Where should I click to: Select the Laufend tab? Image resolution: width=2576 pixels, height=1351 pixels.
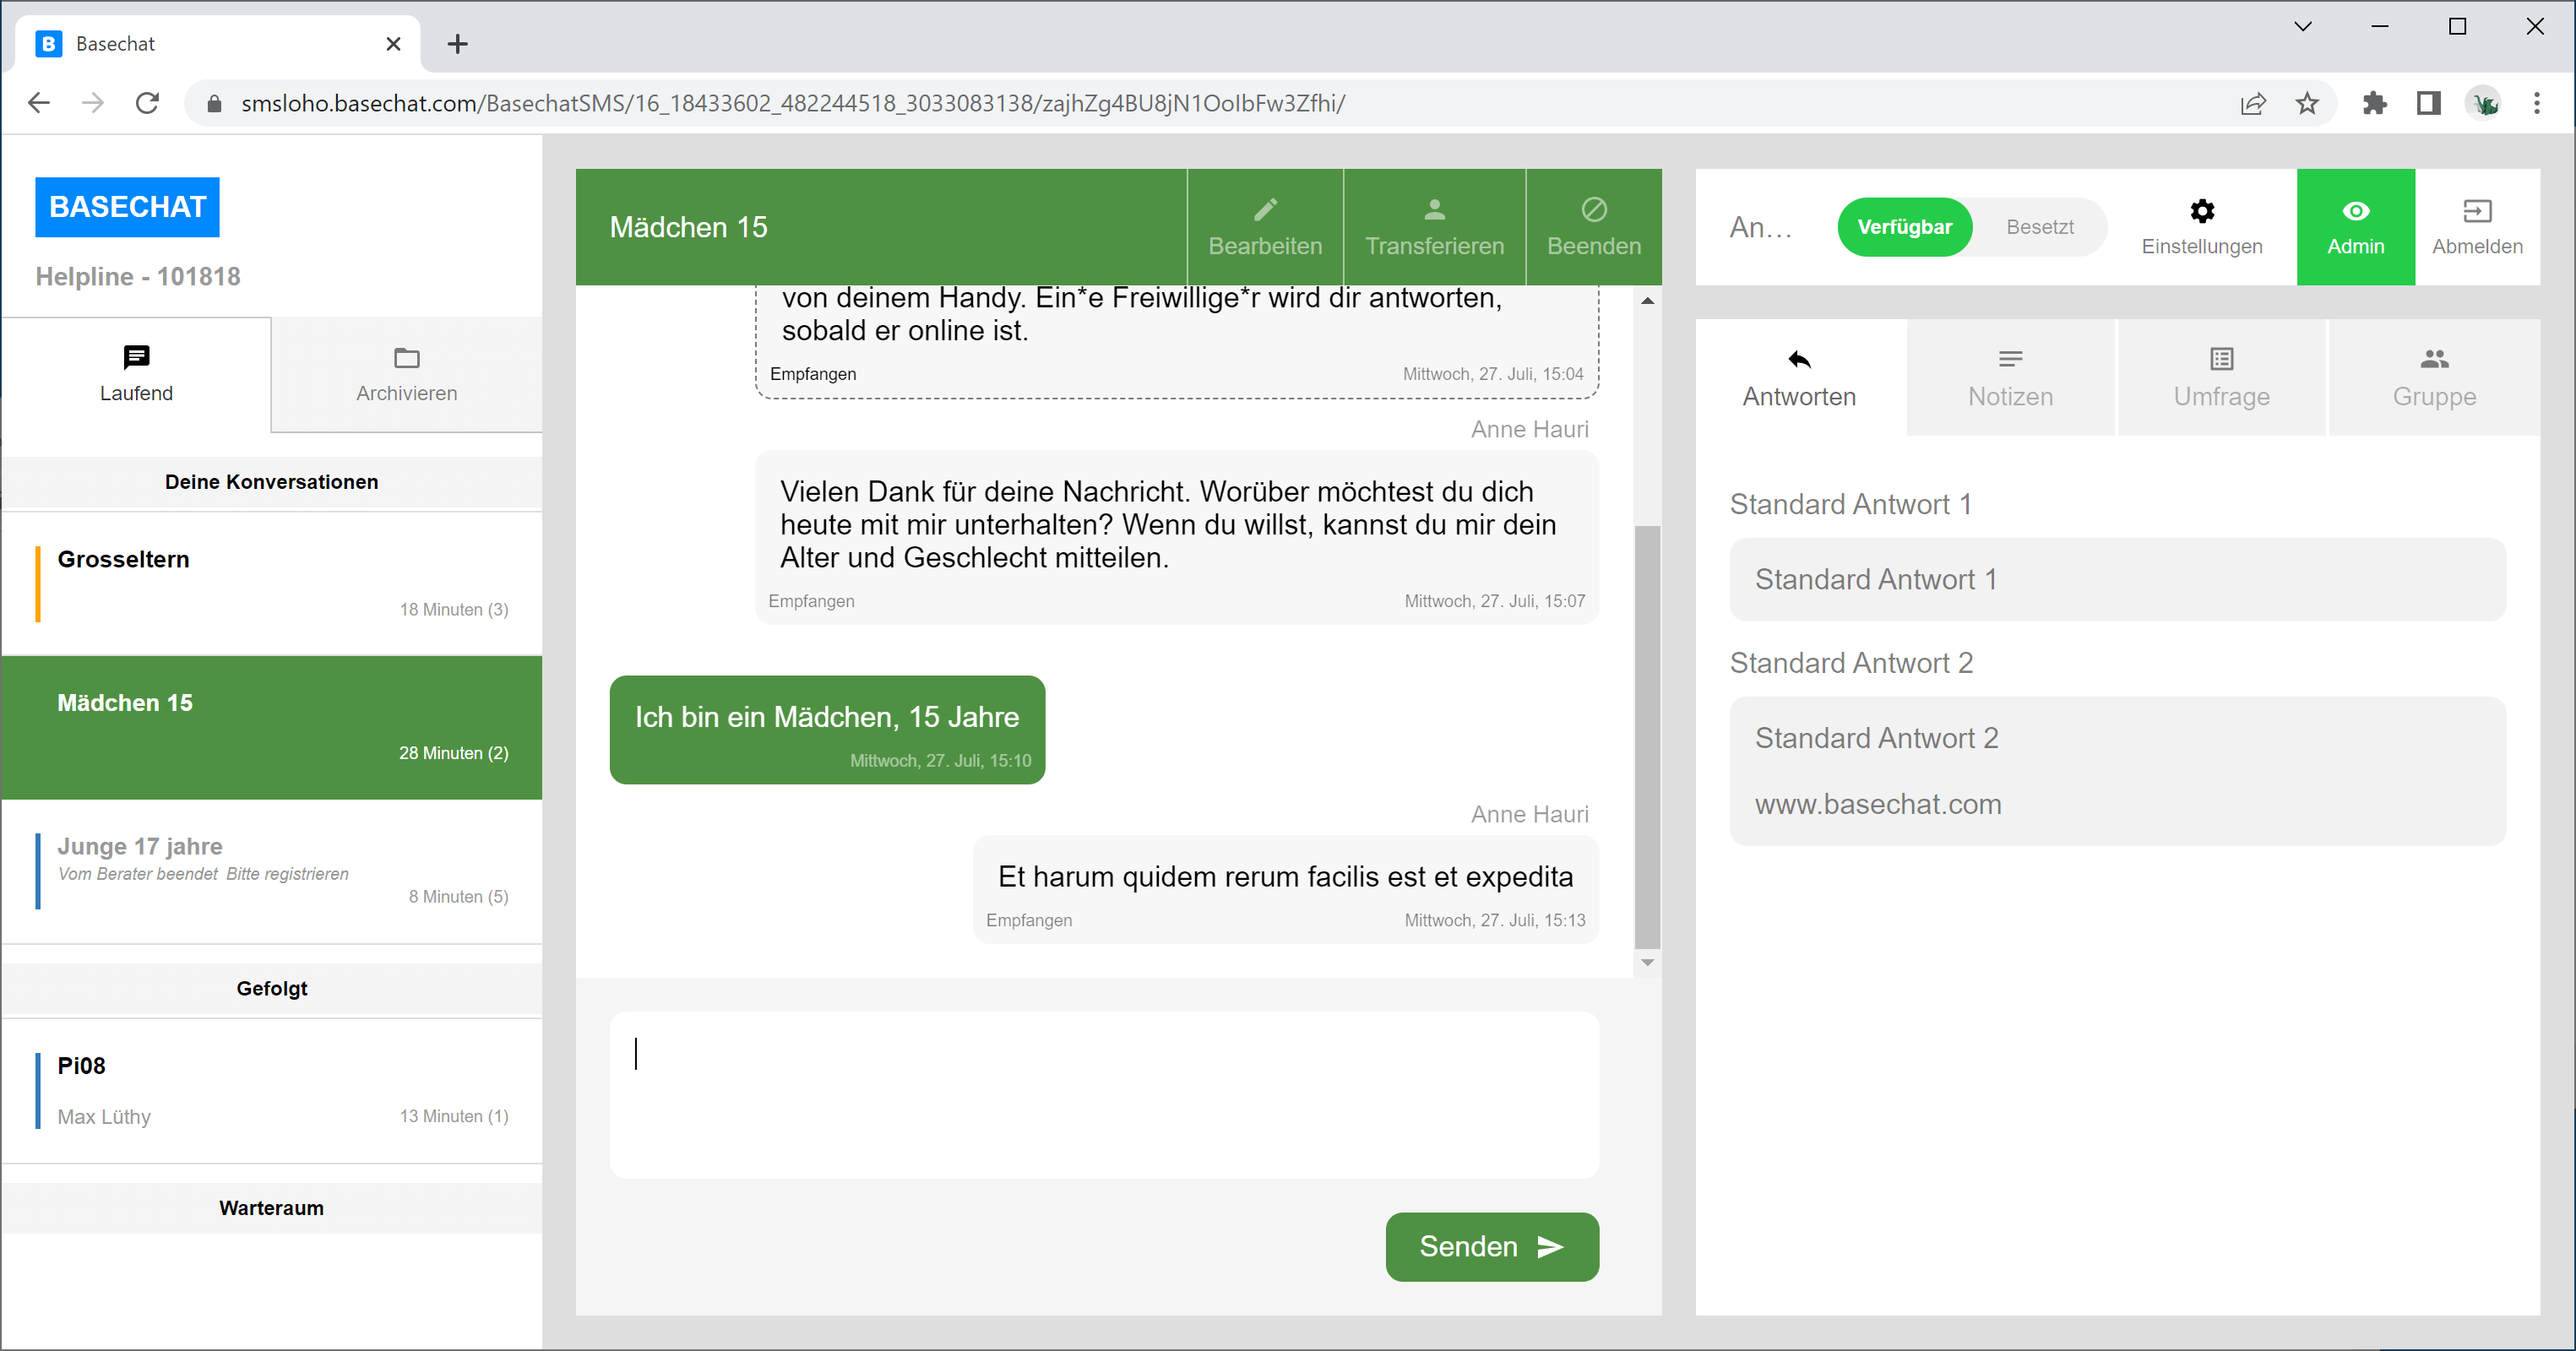(x=136, y=375)
